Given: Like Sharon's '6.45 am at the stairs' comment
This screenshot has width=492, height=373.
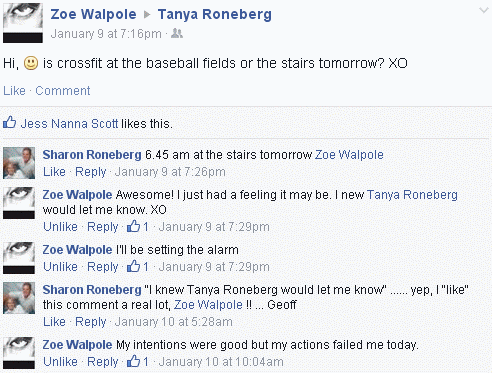Looking at the screenshot, I should pyautogui.click(x=54, y=172).
